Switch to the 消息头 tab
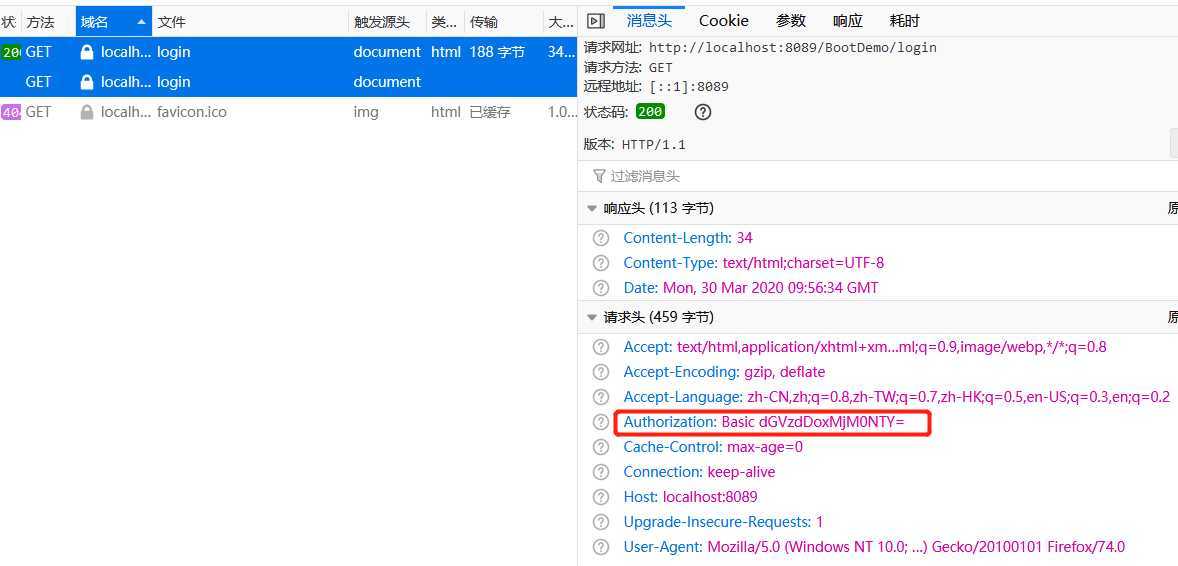 [x=649, y=20]
